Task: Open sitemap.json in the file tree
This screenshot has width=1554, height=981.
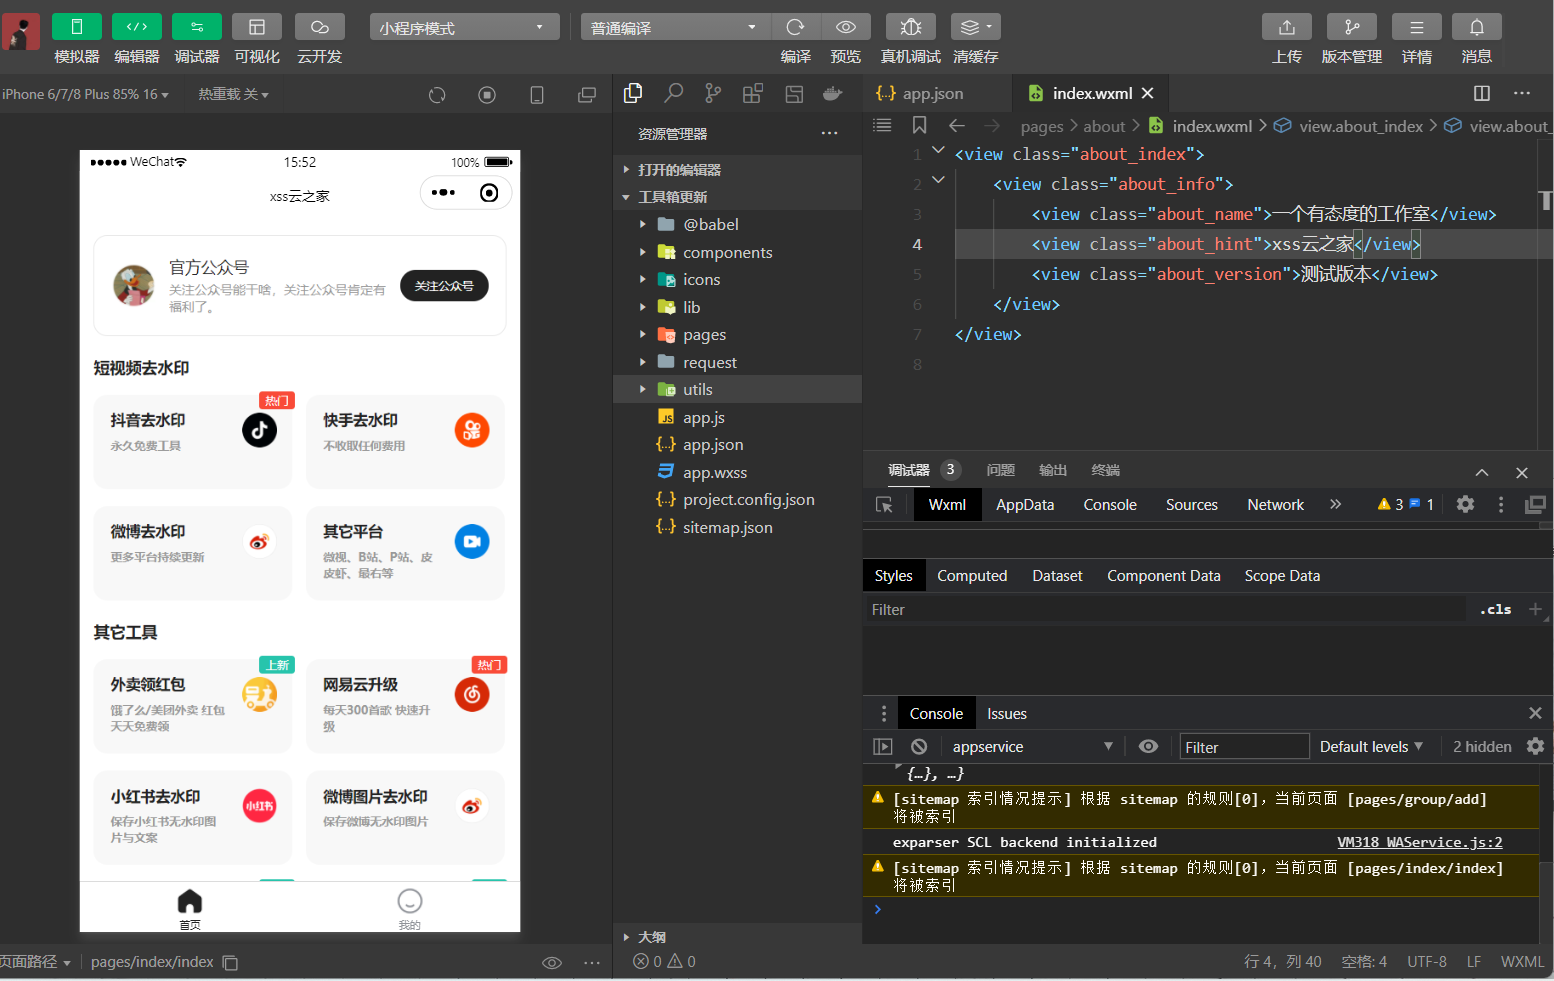Action: click(x=737, y=527)
